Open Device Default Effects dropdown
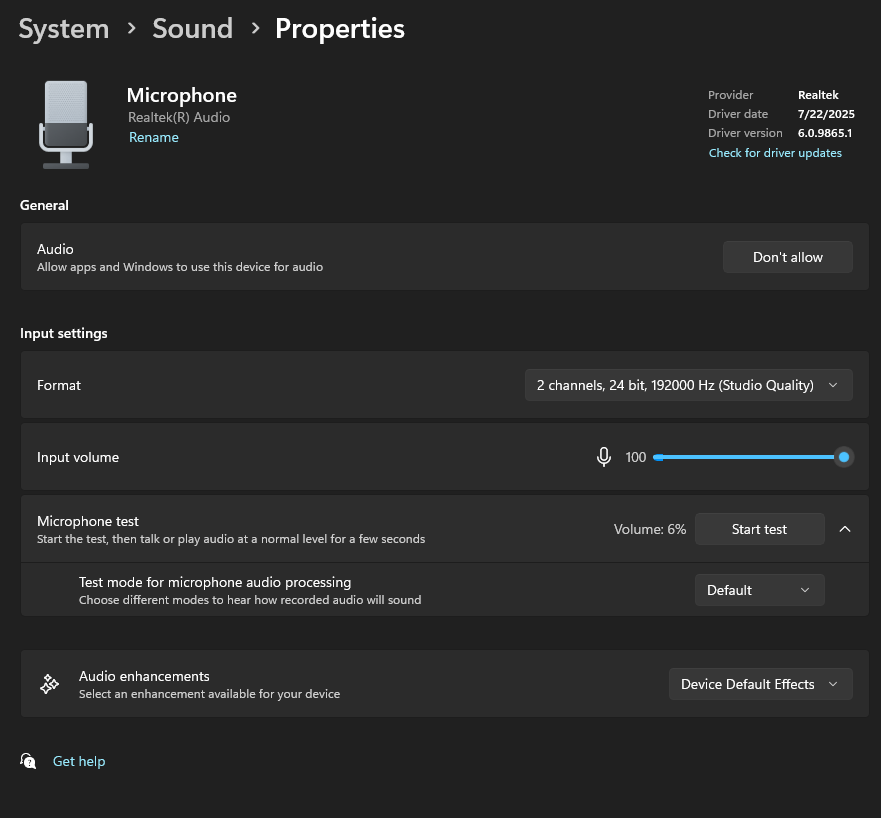881x818 pixels. (760, 684)
